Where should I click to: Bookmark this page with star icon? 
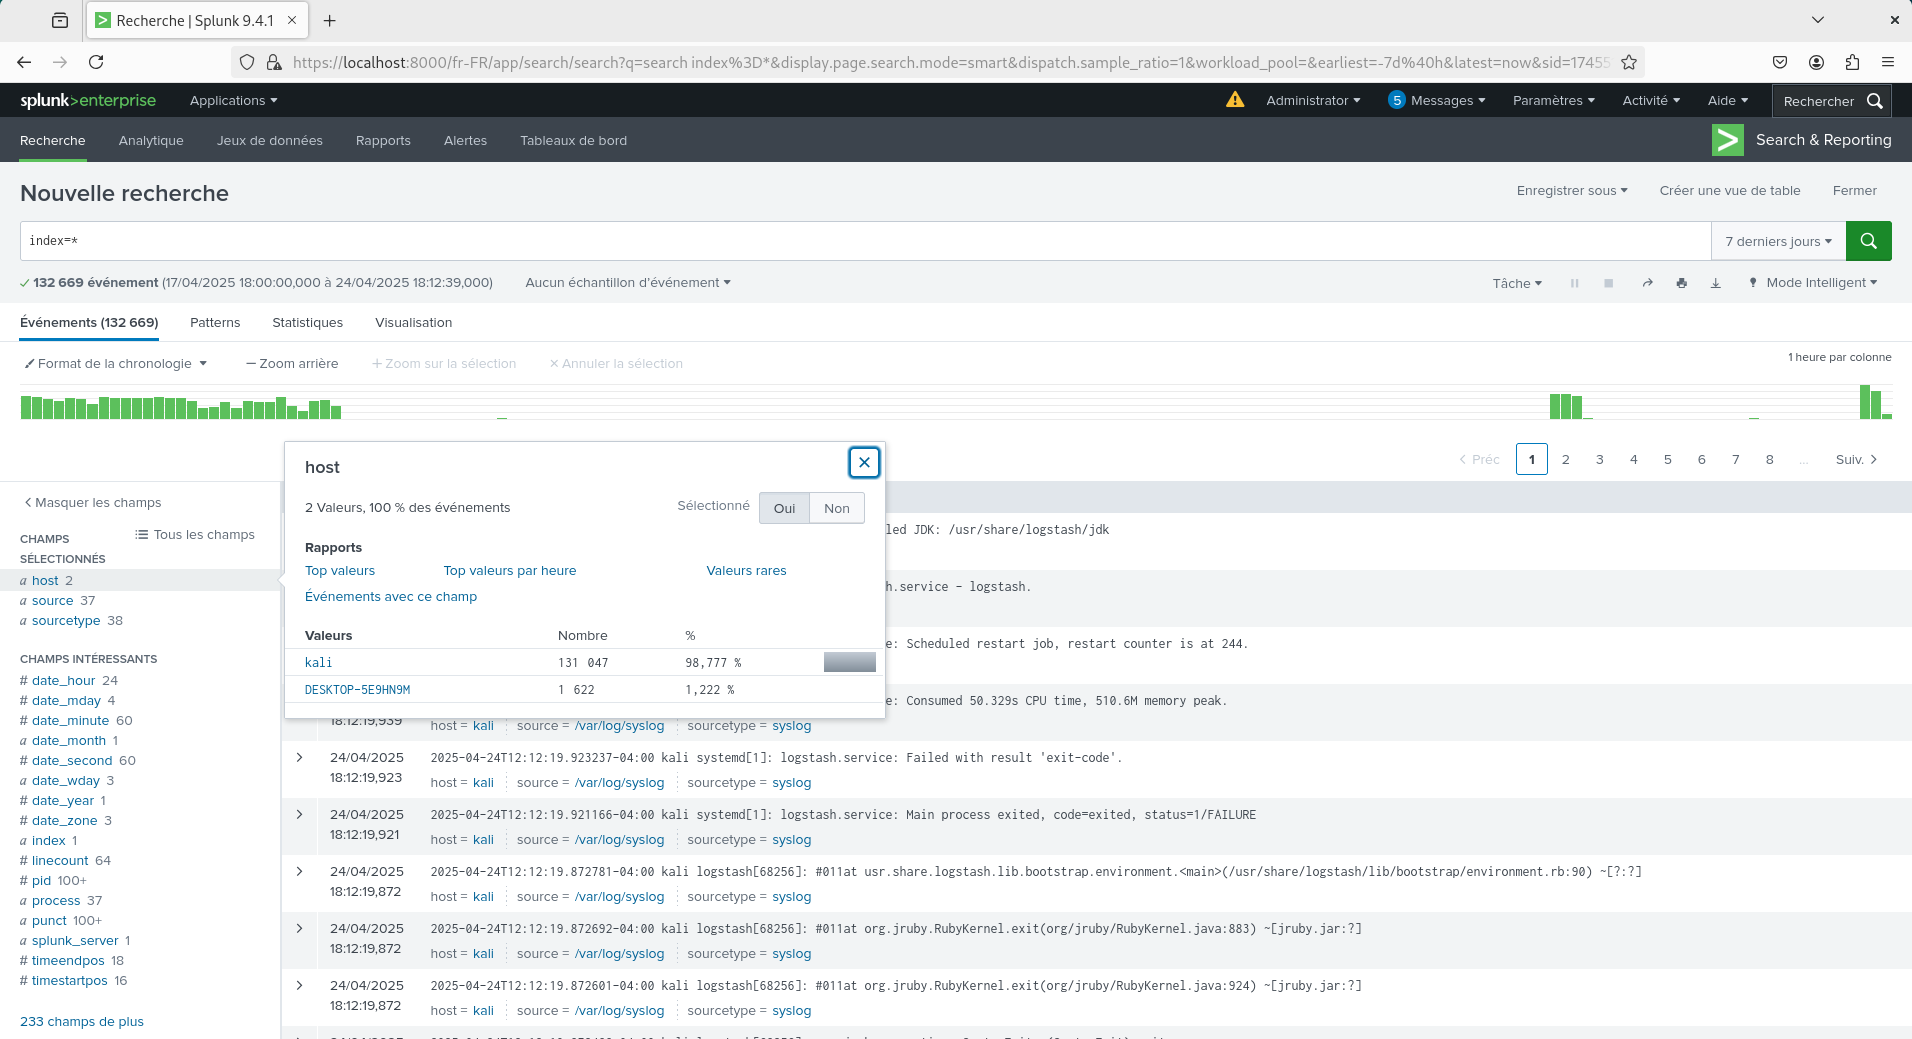(x=1628, y=62)
